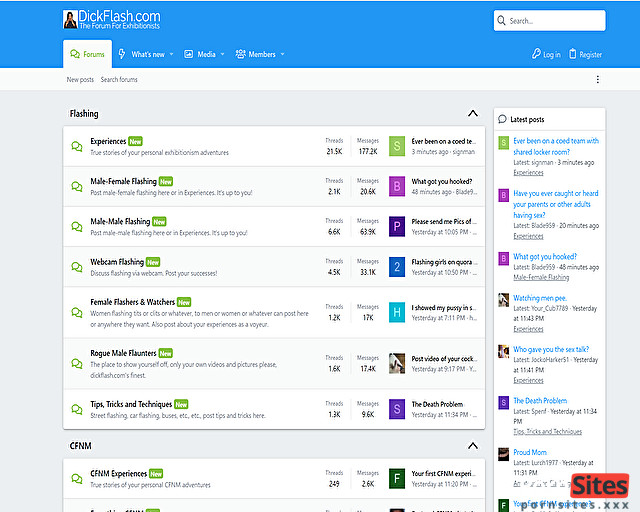Click the search magnifier icon
Screen dimensions: 640x512
point(501,20)
